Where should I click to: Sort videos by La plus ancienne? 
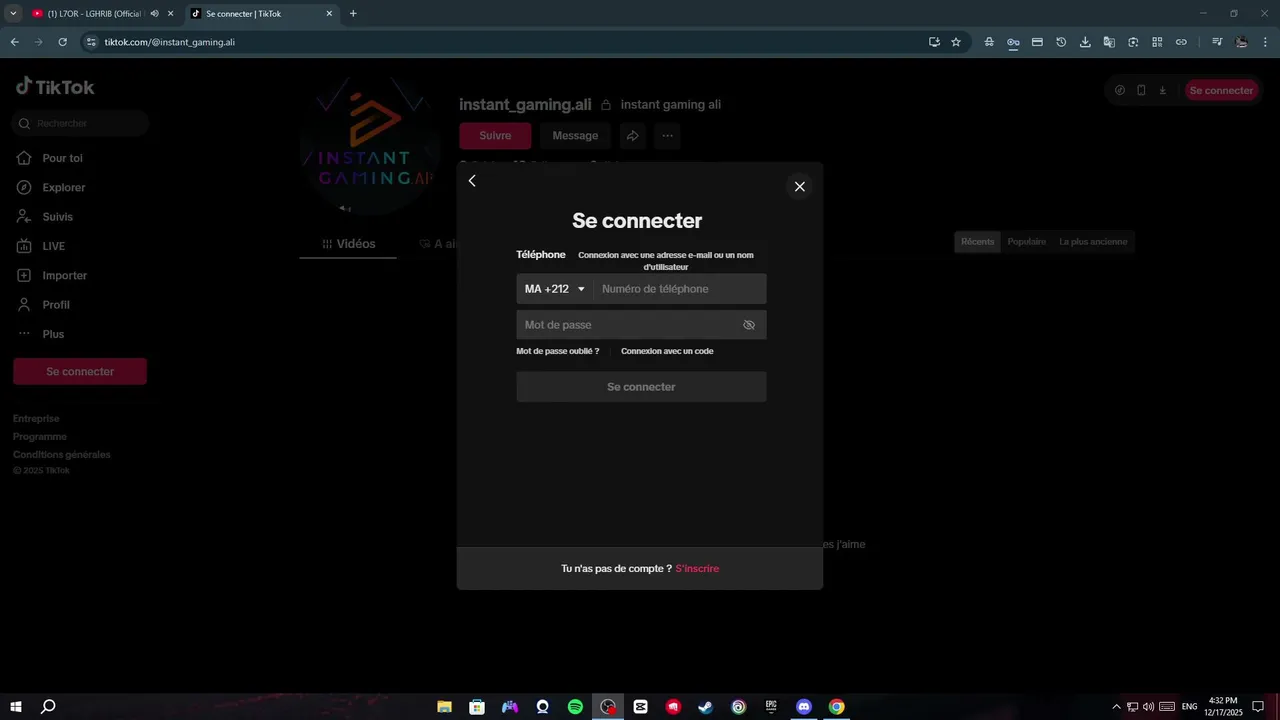[x=1093, y=242]
